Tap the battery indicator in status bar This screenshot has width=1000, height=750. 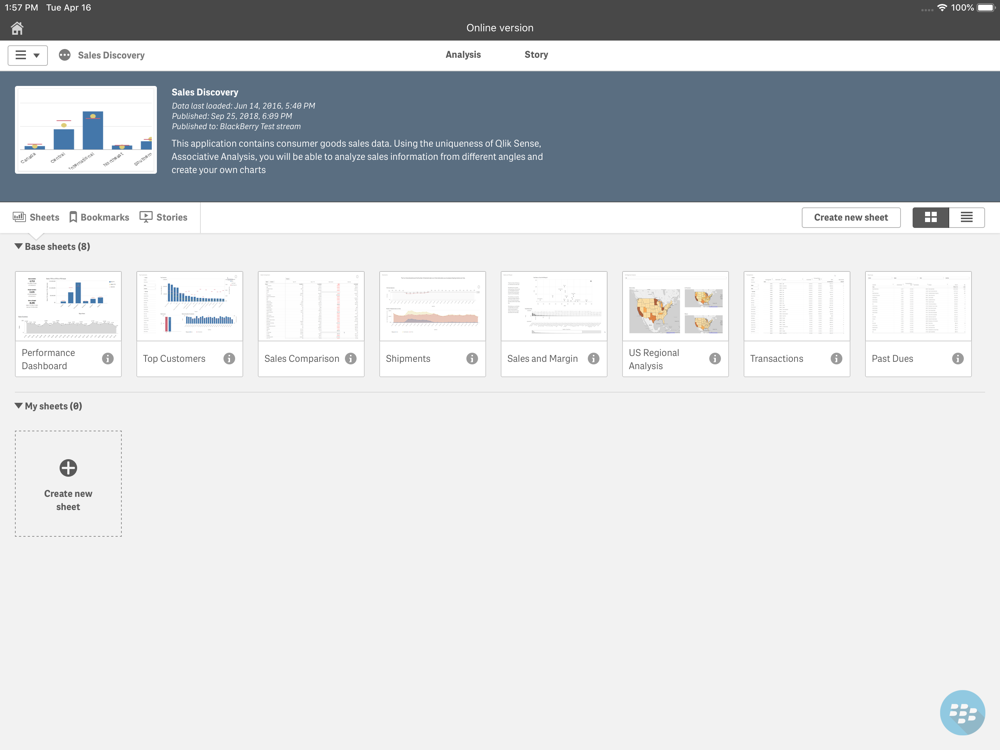[x=986, y=8]
